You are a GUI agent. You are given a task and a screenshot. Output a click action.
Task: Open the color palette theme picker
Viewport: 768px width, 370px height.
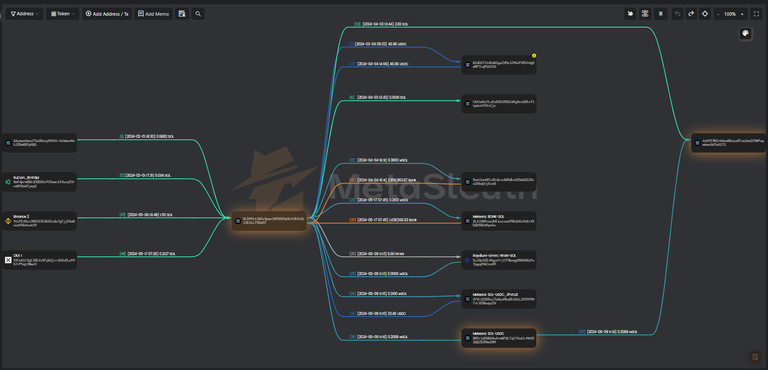745,33
